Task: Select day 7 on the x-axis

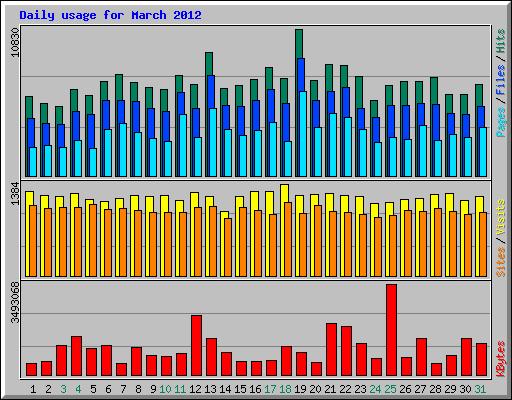Action: click(x=123, y=389)
